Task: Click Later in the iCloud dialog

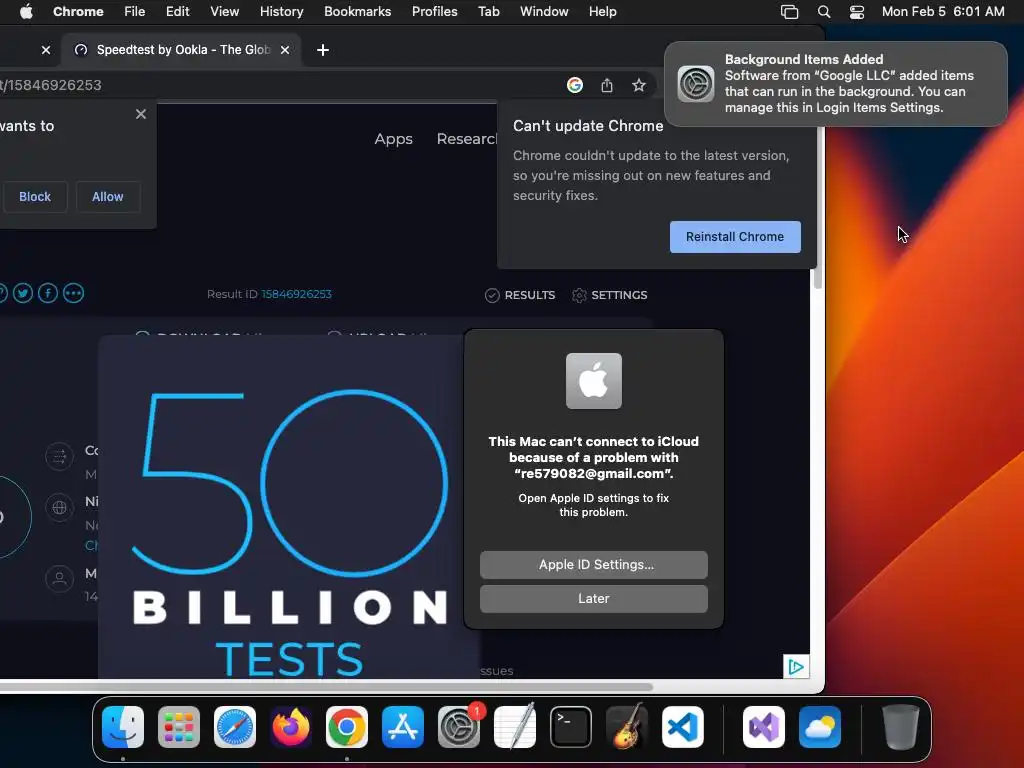Action: [x=594, y=599]
